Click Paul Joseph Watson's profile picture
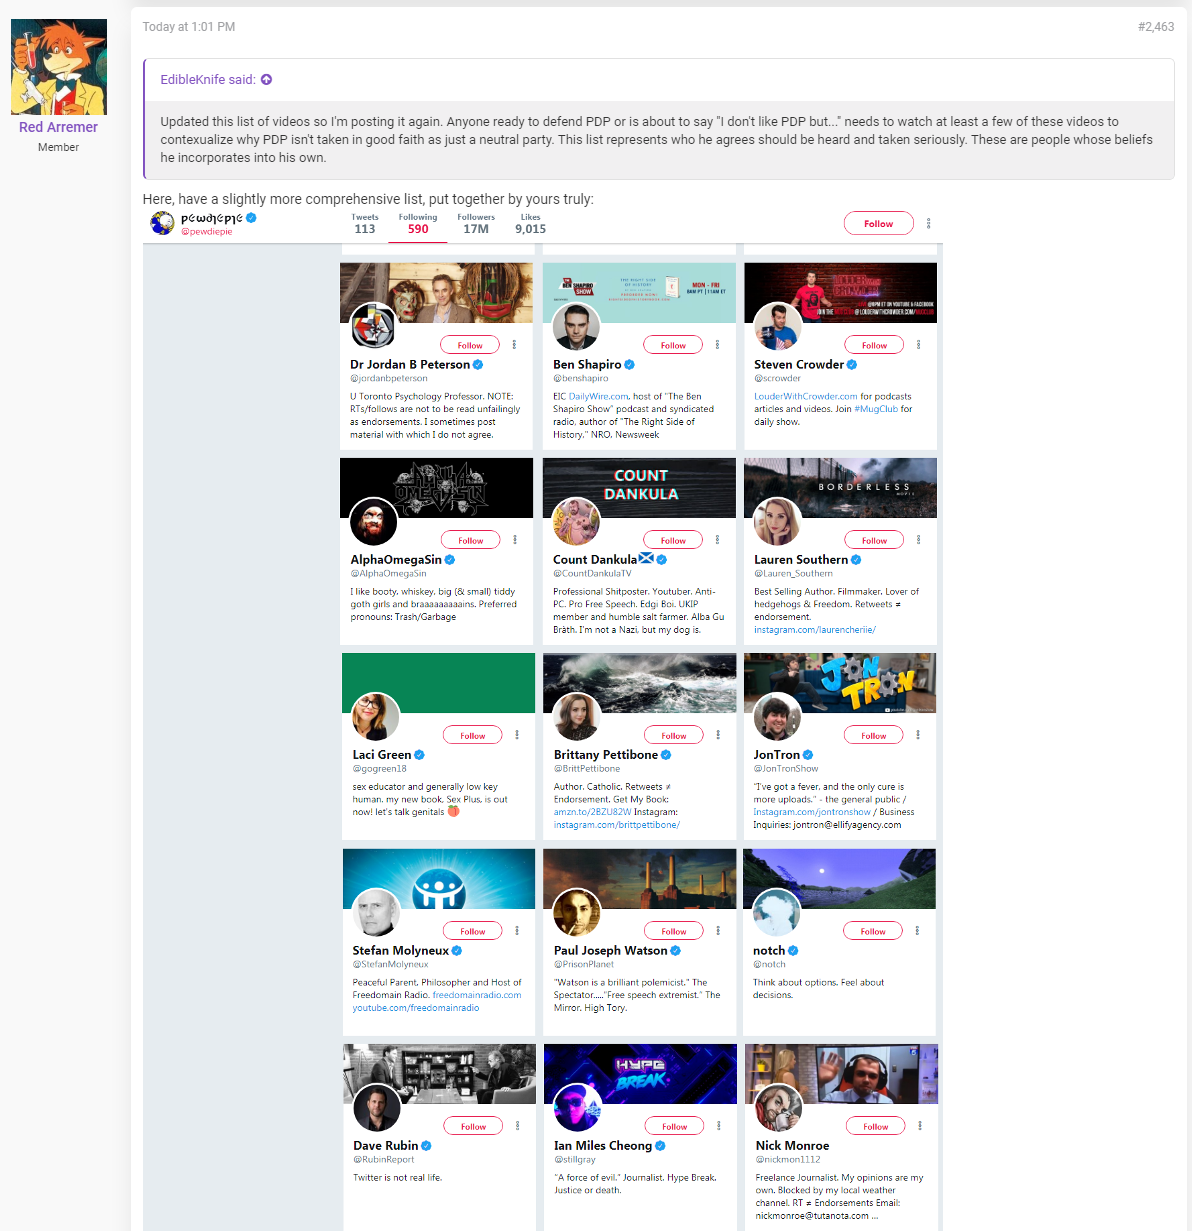 click(x=578, y=911)
